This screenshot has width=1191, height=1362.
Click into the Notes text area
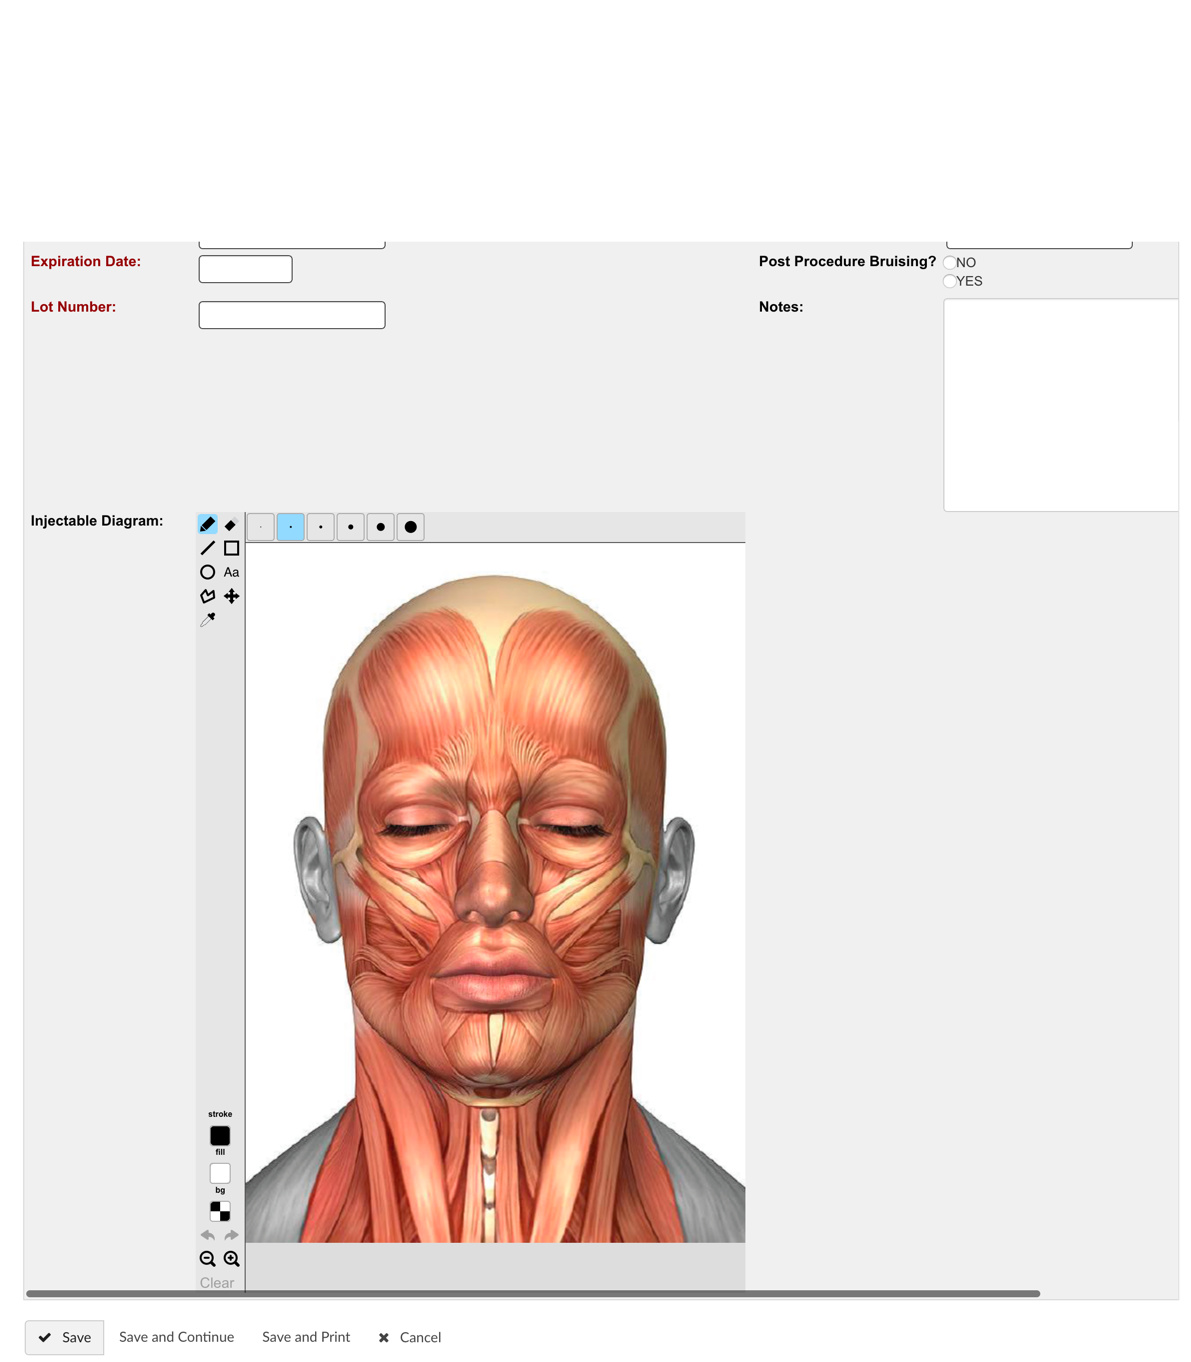click(1061, 405)
